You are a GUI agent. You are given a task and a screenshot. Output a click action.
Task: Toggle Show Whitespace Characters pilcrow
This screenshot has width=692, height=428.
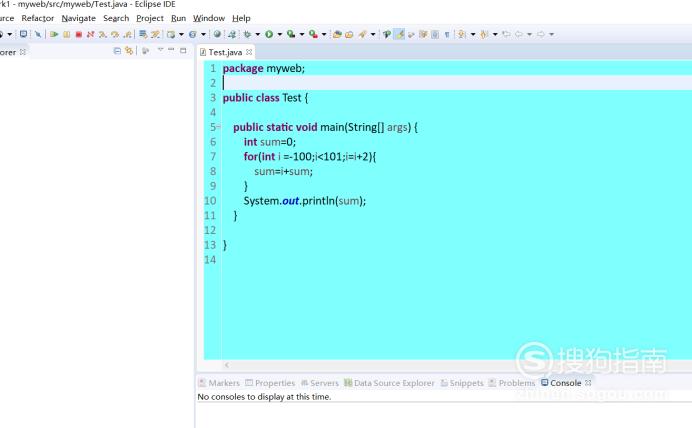[447, 34]
